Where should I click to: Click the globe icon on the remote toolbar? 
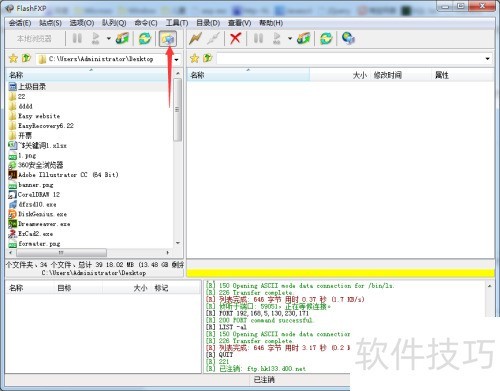click(x=348, y=38)
